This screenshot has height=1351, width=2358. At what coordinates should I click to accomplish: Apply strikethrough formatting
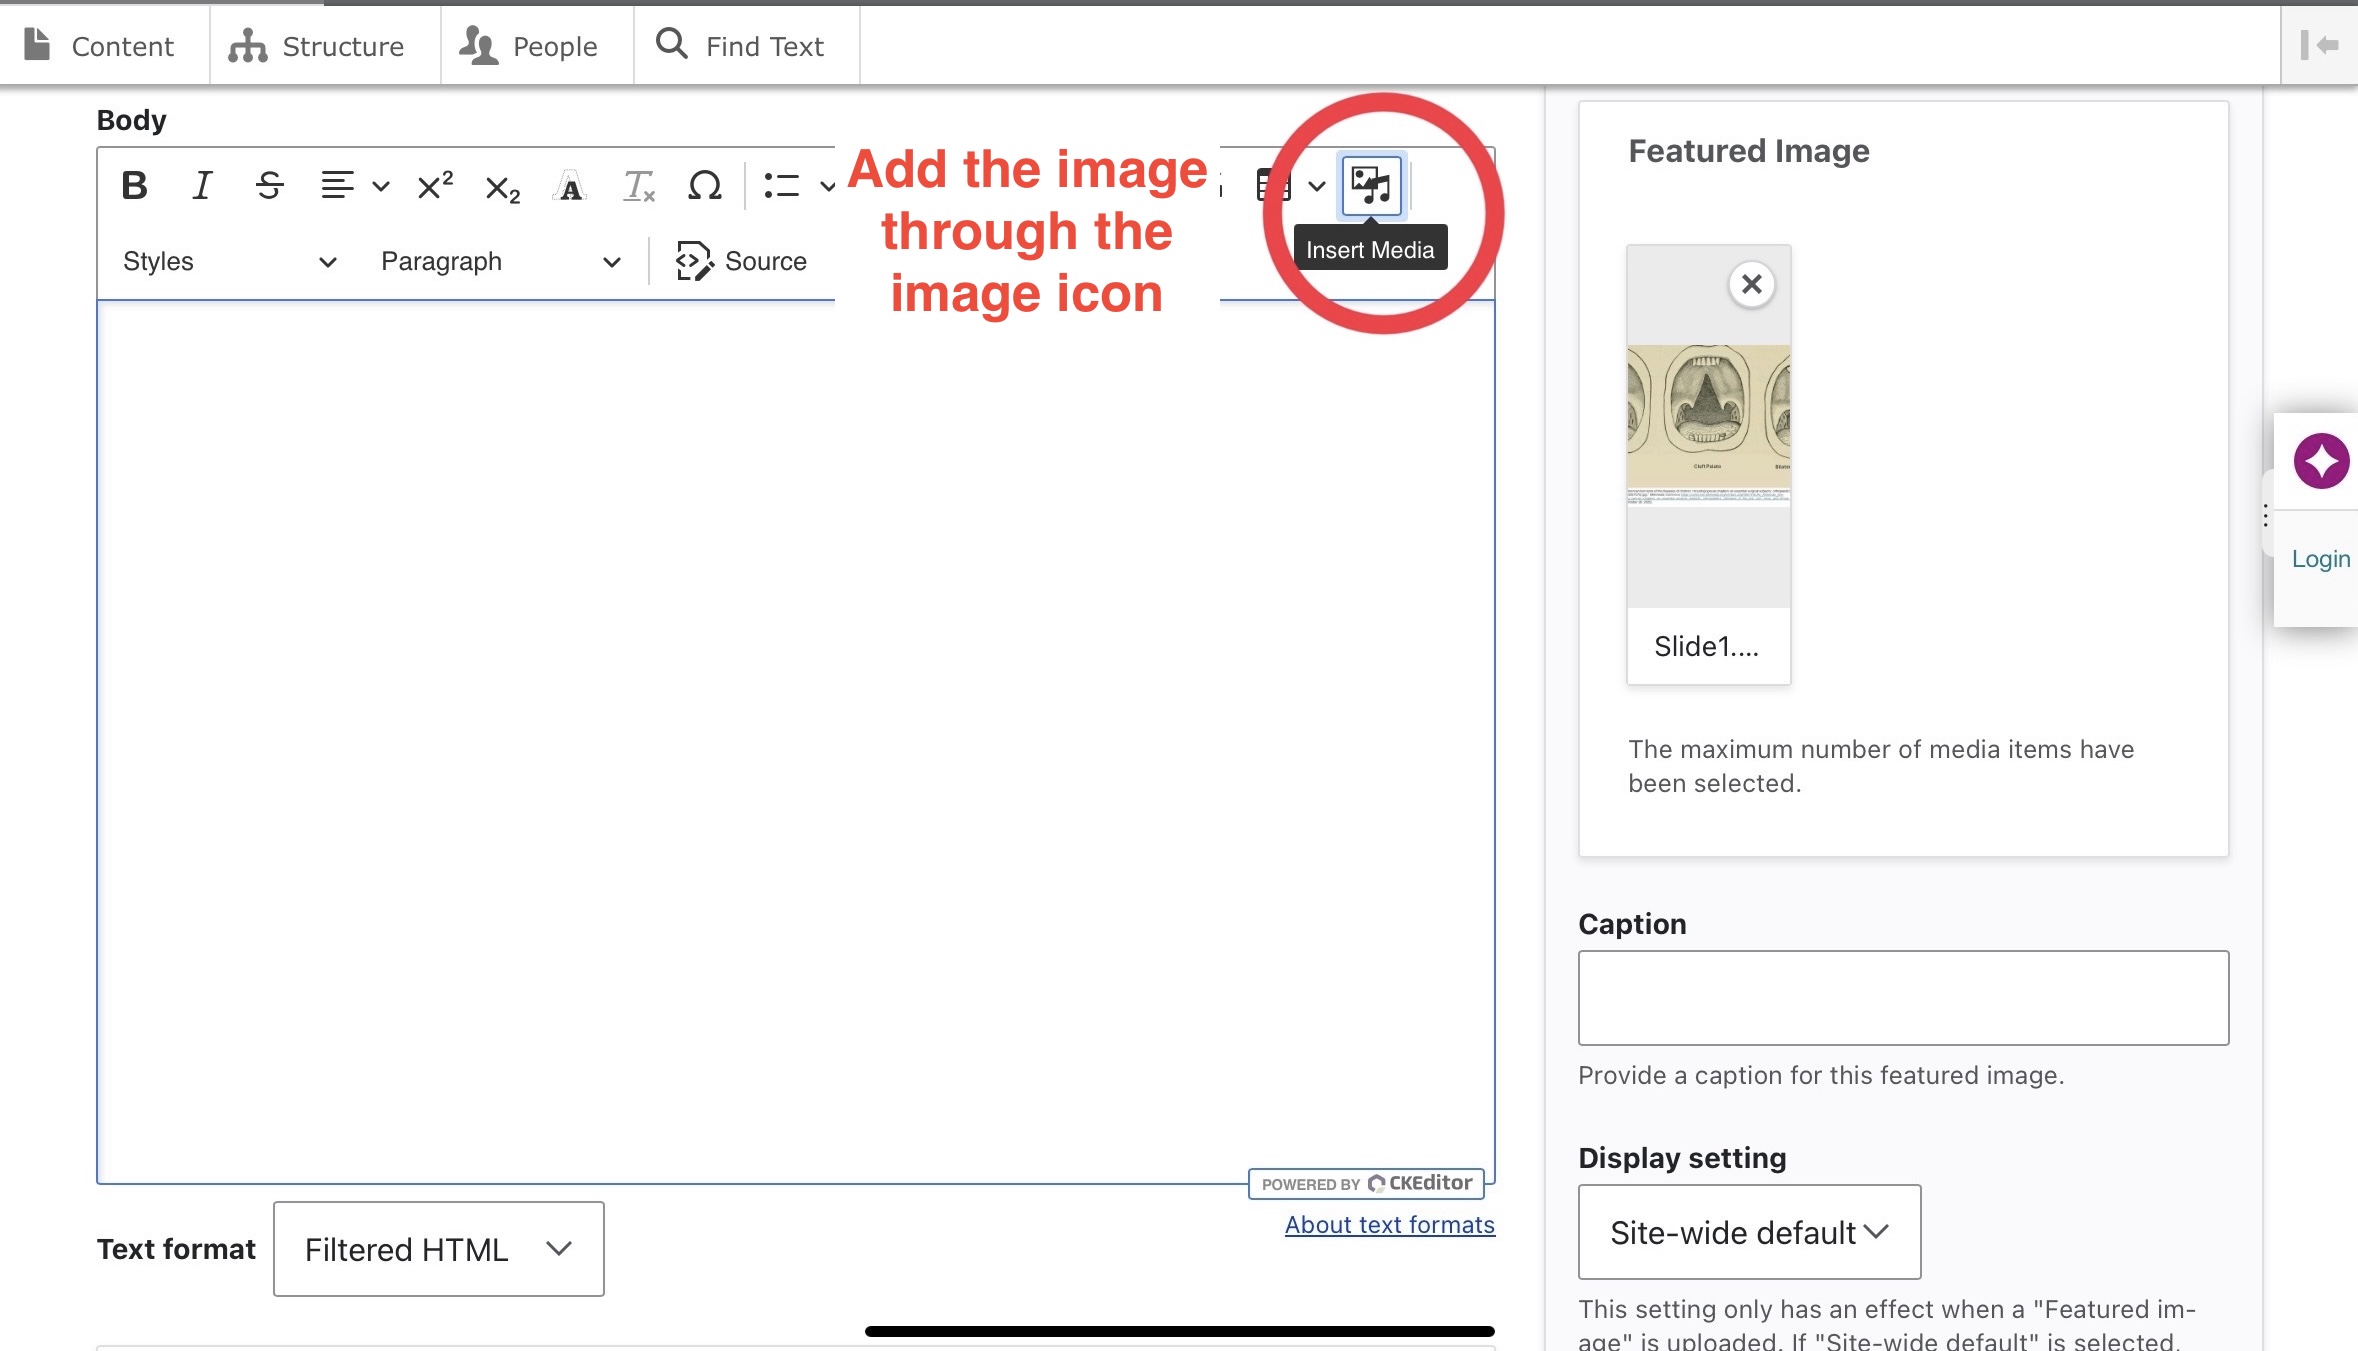[x=268, y=185]
